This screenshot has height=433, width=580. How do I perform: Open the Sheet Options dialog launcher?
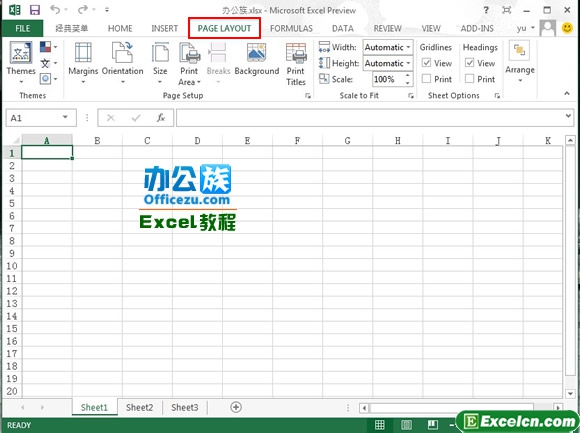(497, 96)
